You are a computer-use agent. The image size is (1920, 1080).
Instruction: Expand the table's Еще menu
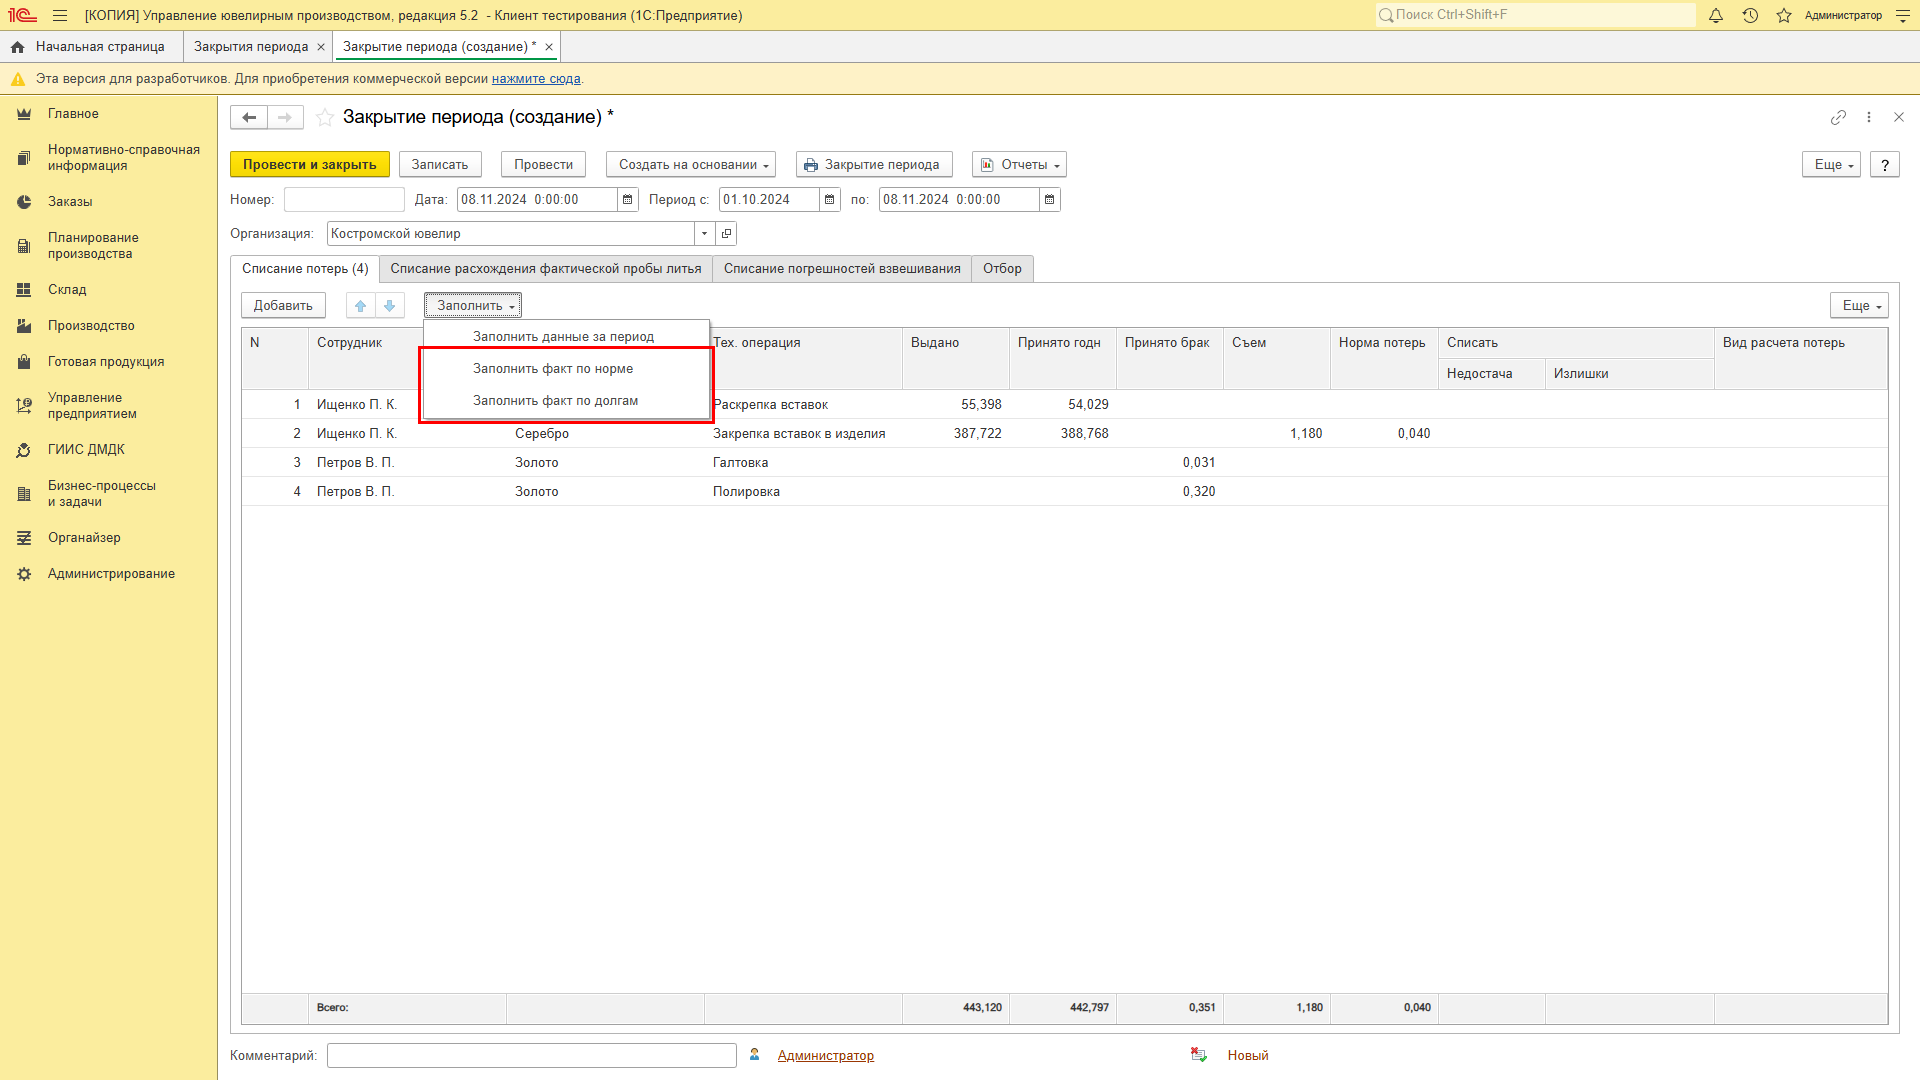(x=1860, y=306)
